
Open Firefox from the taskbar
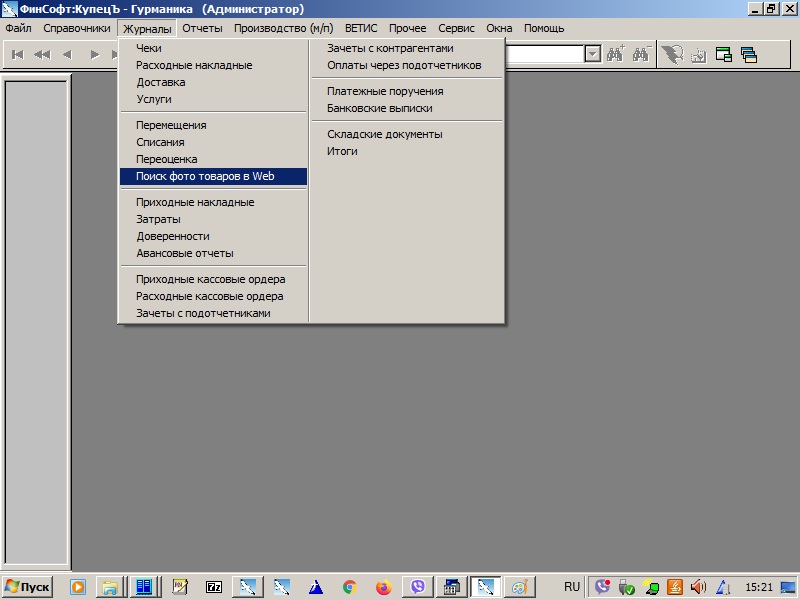(383, 587)
